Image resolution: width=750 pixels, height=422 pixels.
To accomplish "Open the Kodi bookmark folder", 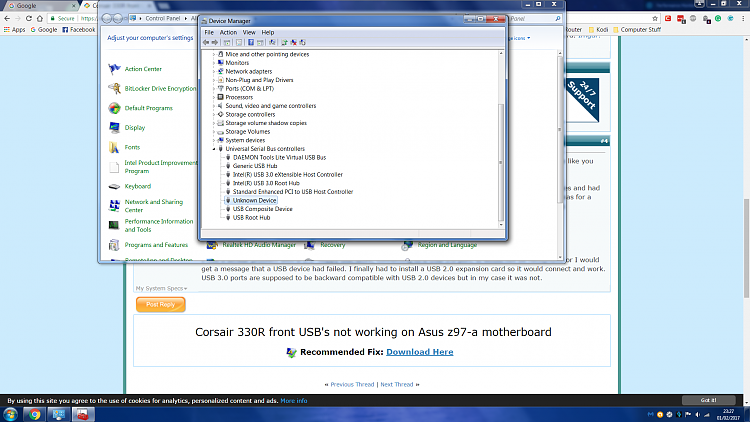I will [598, 30].
